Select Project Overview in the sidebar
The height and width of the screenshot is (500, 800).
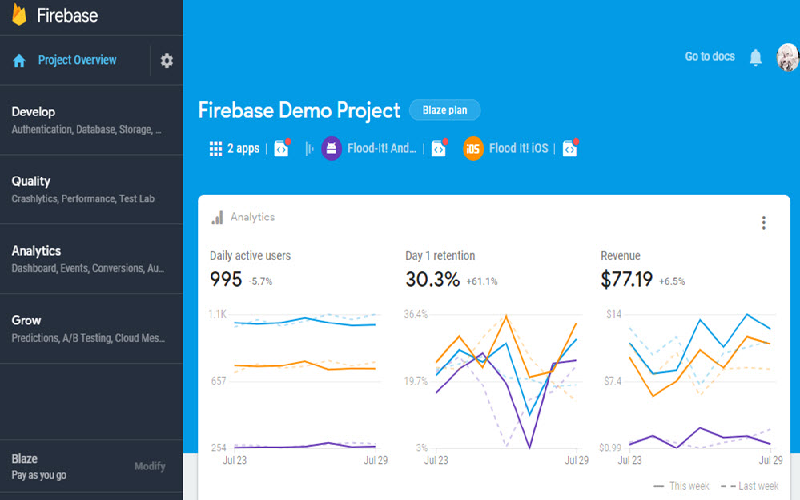(x=77, y=61)
